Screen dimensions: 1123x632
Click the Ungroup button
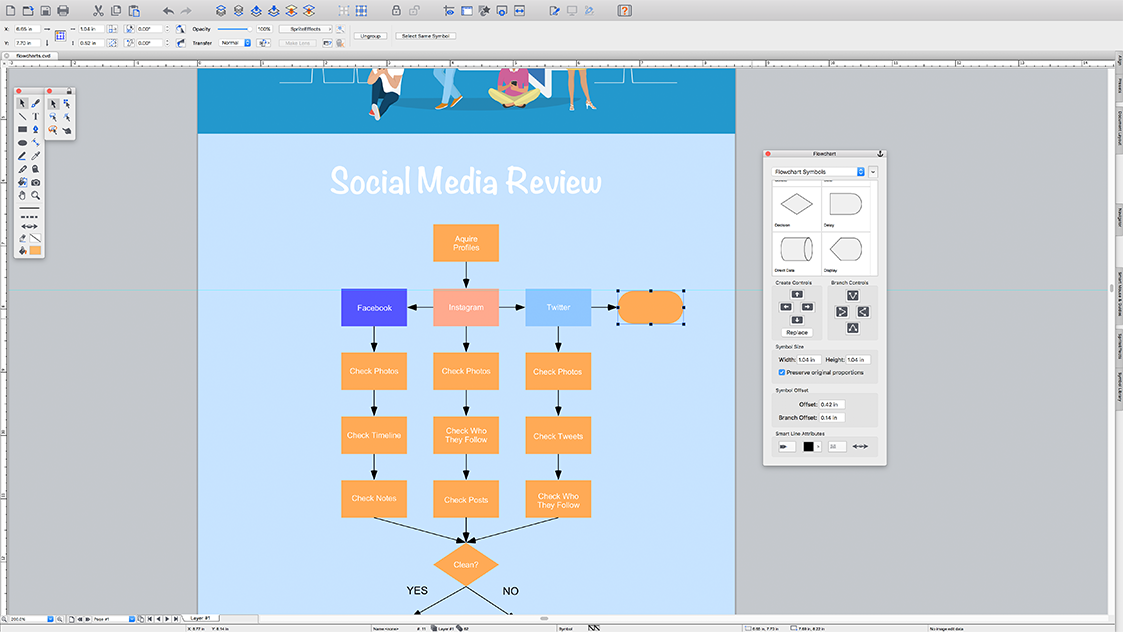(370, 36)
